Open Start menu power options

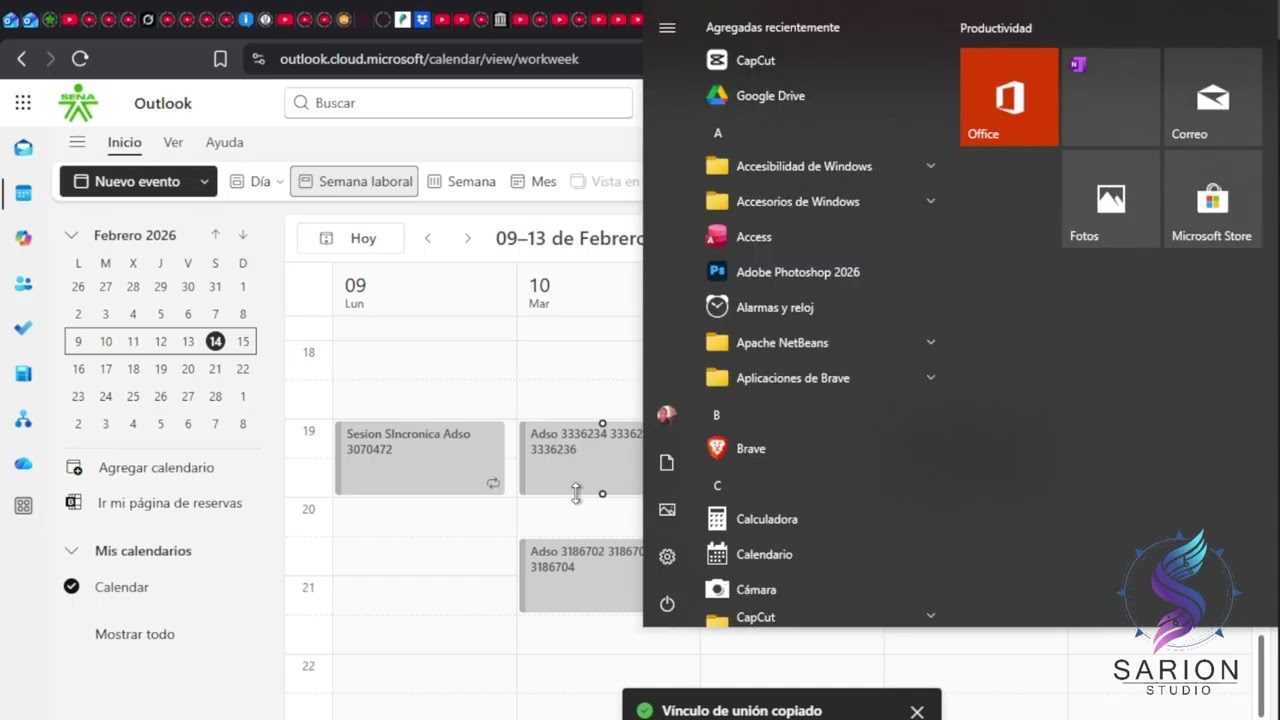tap(667, 604)
